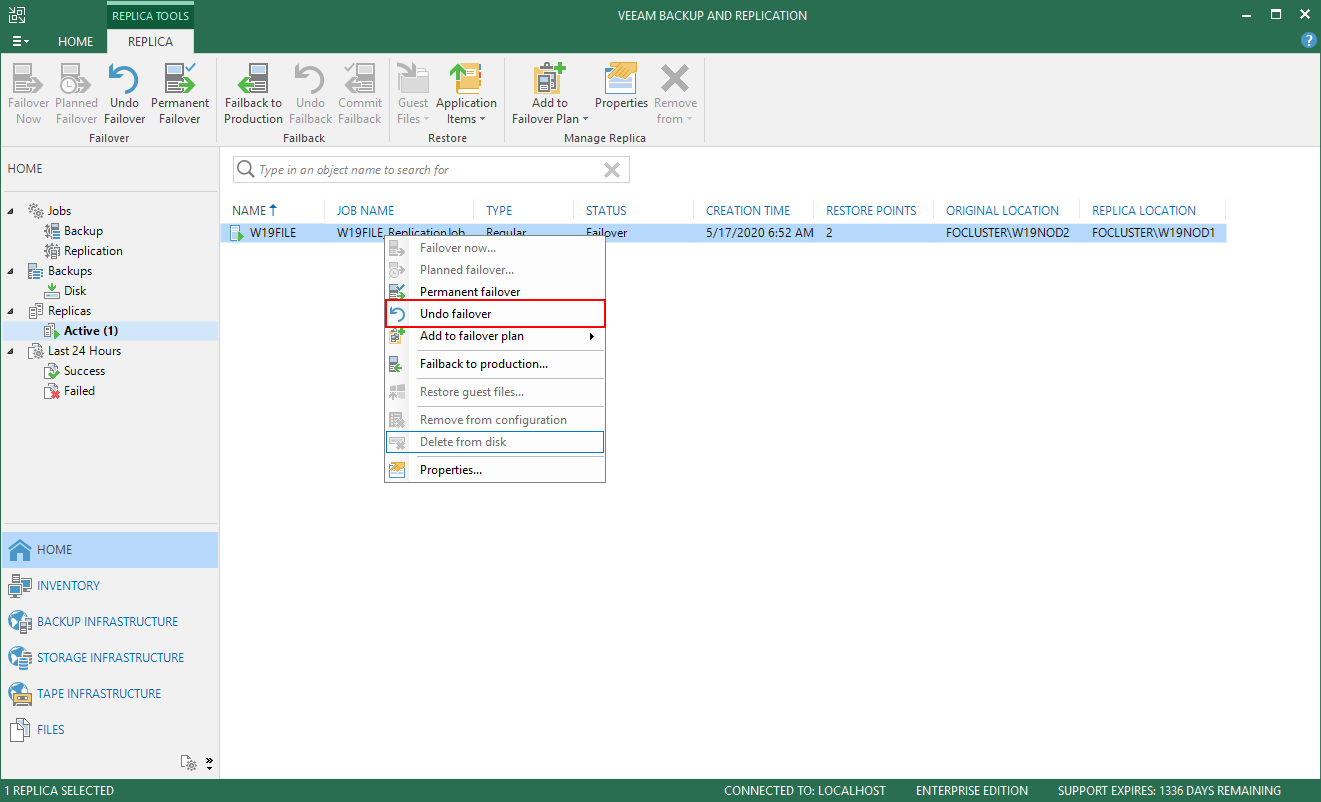Sort by the RESTORE POINTS column header
Screen dimensions: 1321x802
tap(871, 211)
